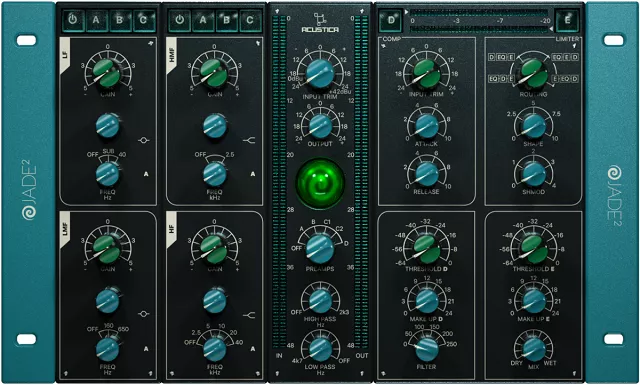Click the Threshold D knob
640x385 pixels.
click(427, 249)
